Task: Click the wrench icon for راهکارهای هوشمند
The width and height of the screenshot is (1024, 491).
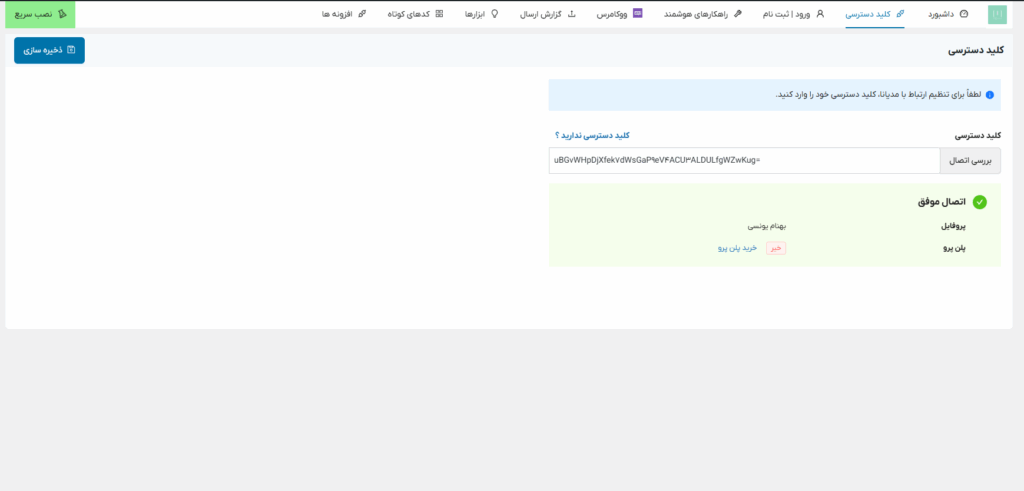Action: 738,14
